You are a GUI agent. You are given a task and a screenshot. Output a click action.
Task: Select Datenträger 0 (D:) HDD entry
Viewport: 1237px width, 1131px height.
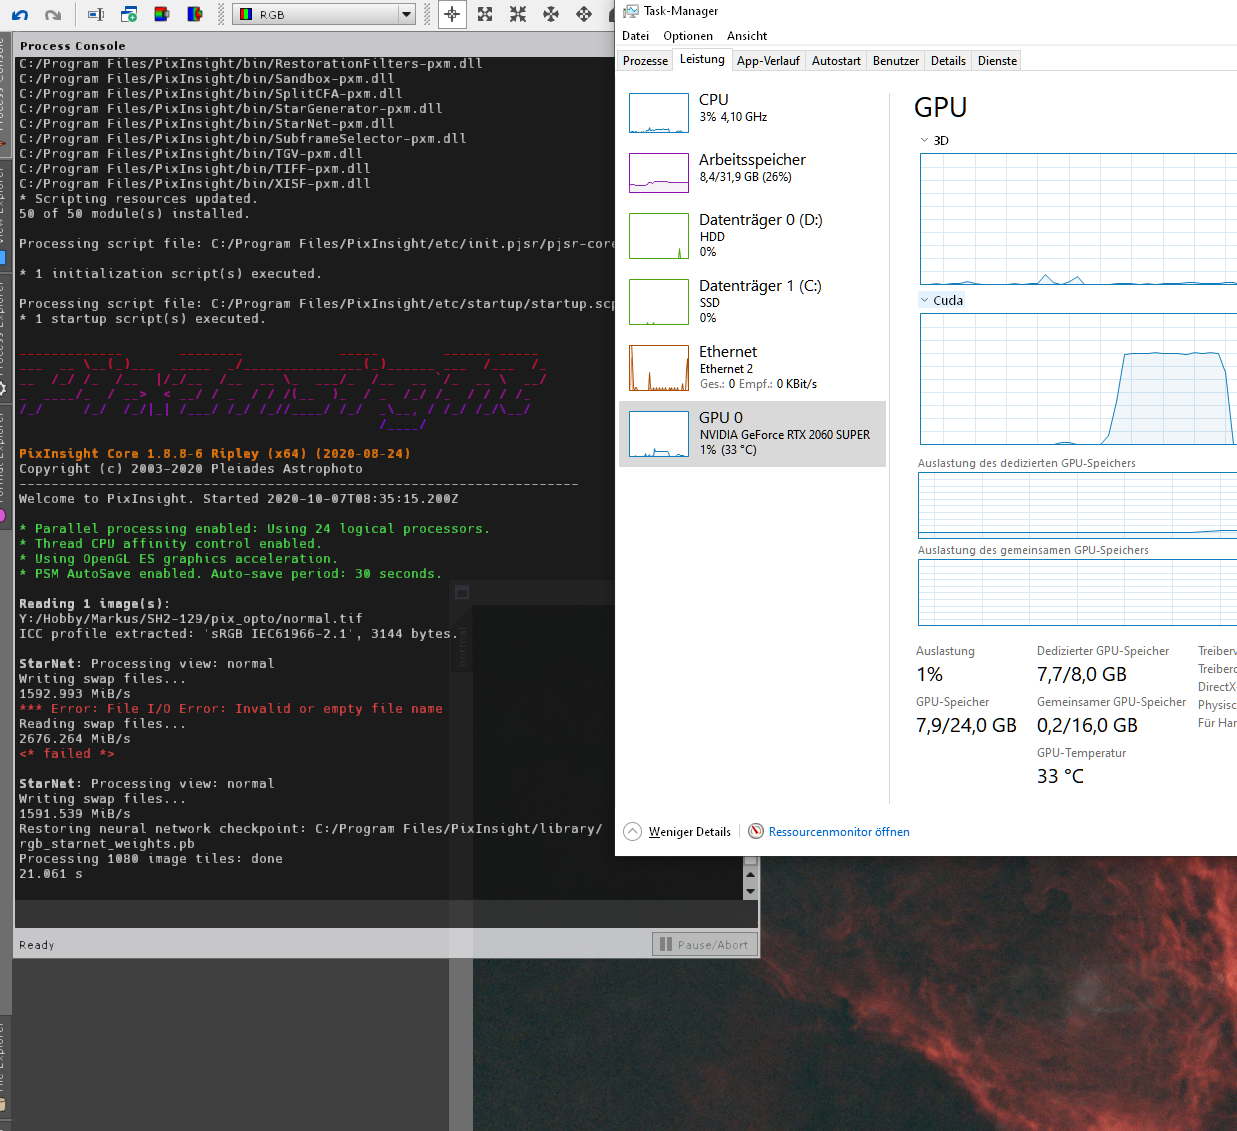coord(752,235)
